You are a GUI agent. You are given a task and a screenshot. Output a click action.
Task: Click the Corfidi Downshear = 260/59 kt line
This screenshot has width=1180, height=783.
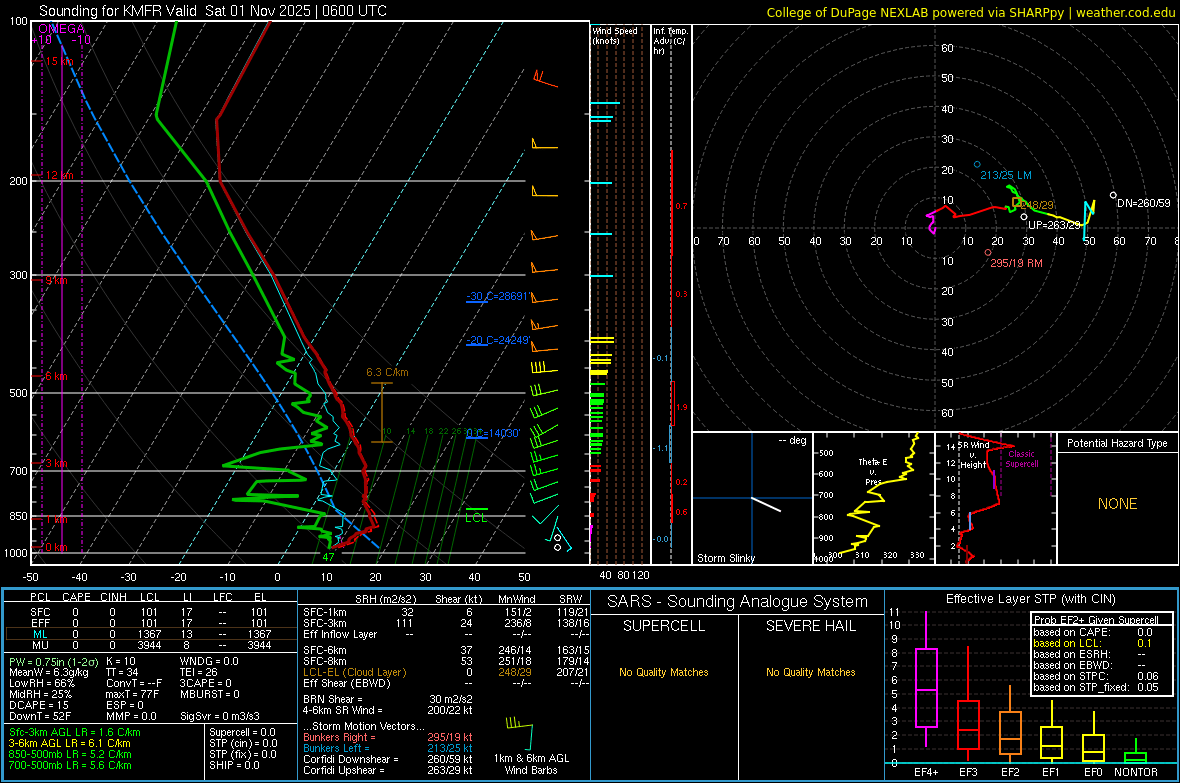[x=388, y=759]
